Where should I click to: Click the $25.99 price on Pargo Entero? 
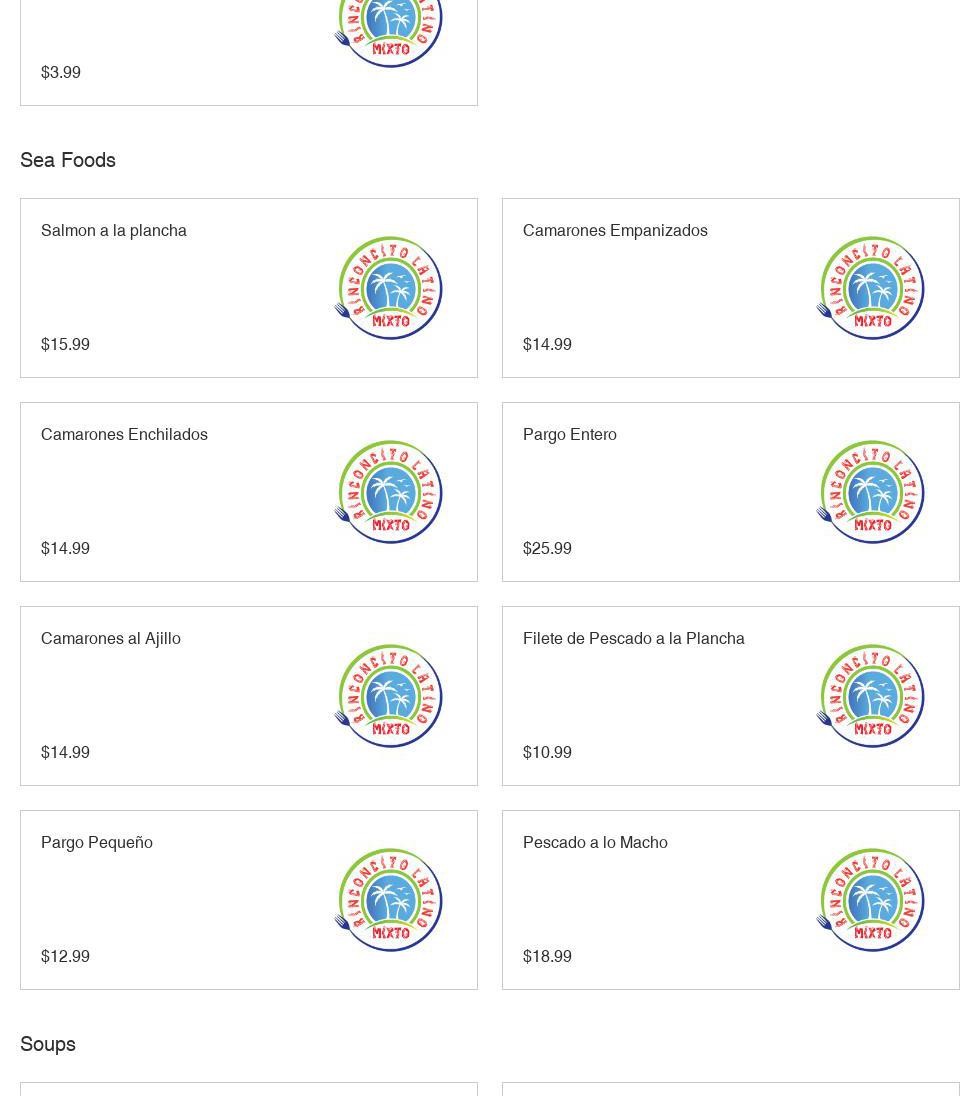point(547,548)
